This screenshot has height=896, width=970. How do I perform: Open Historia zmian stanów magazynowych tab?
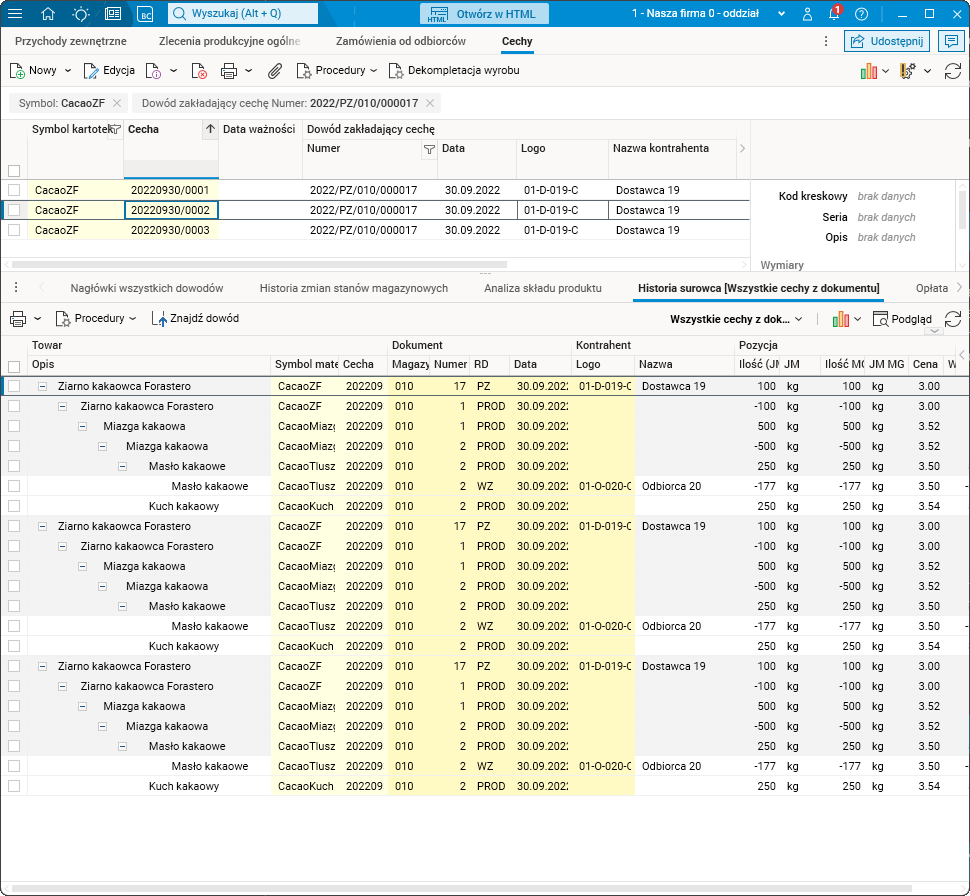point(353,288)
